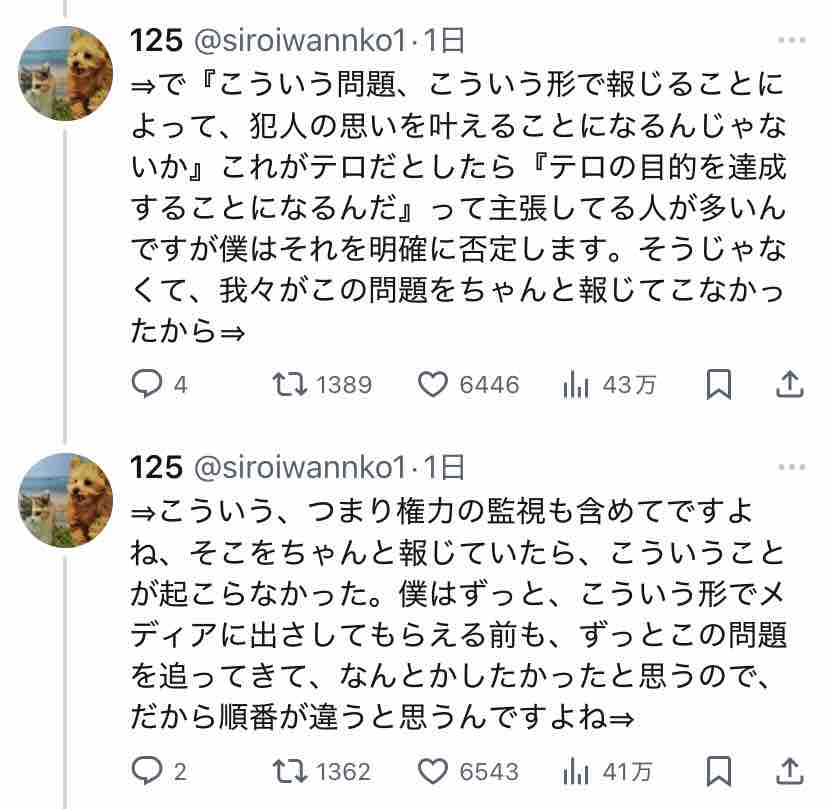The image size is (828, 809).
Task: Bookmark the second tweet
Action: pos(719,771)
